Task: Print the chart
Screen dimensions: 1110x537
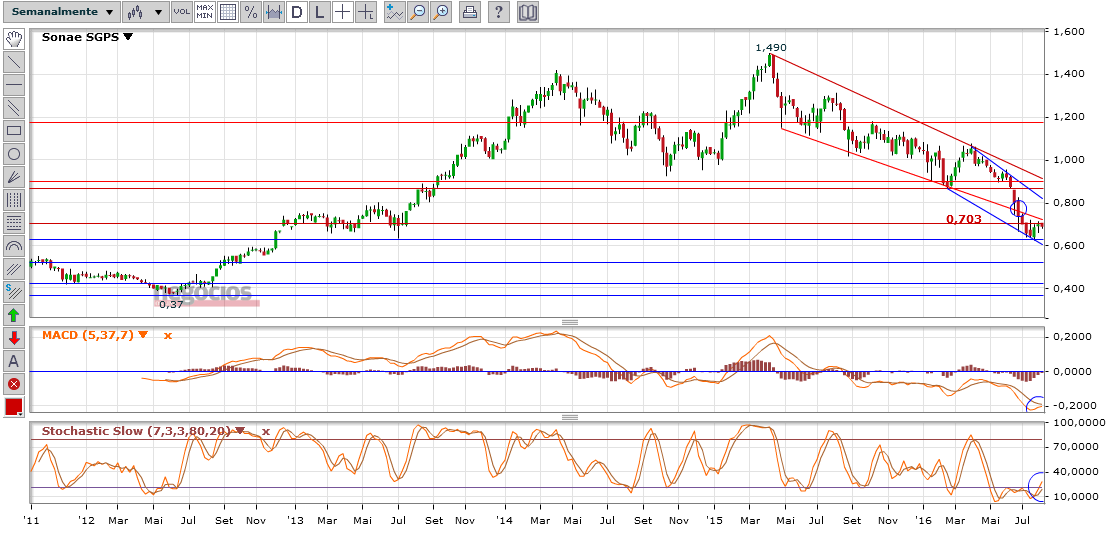Action: pos(471,12)
